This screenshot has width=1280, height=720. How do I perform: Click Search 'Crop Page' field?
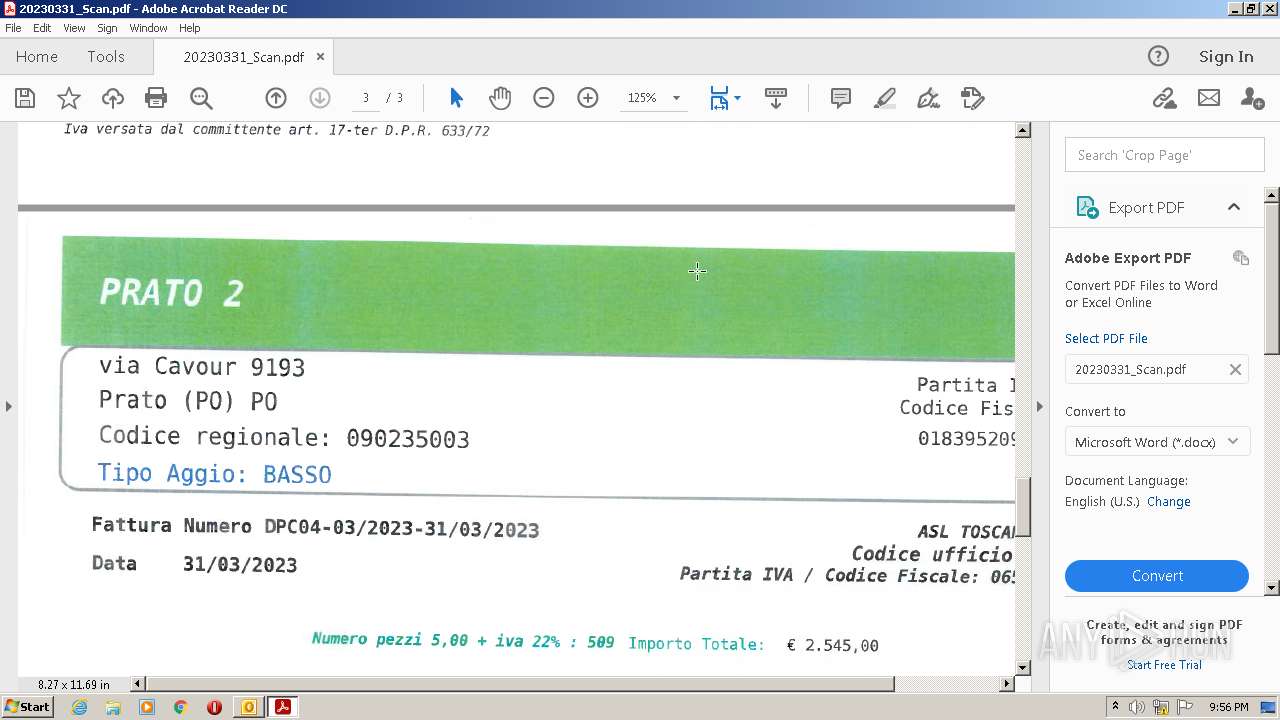(1164, 155)
